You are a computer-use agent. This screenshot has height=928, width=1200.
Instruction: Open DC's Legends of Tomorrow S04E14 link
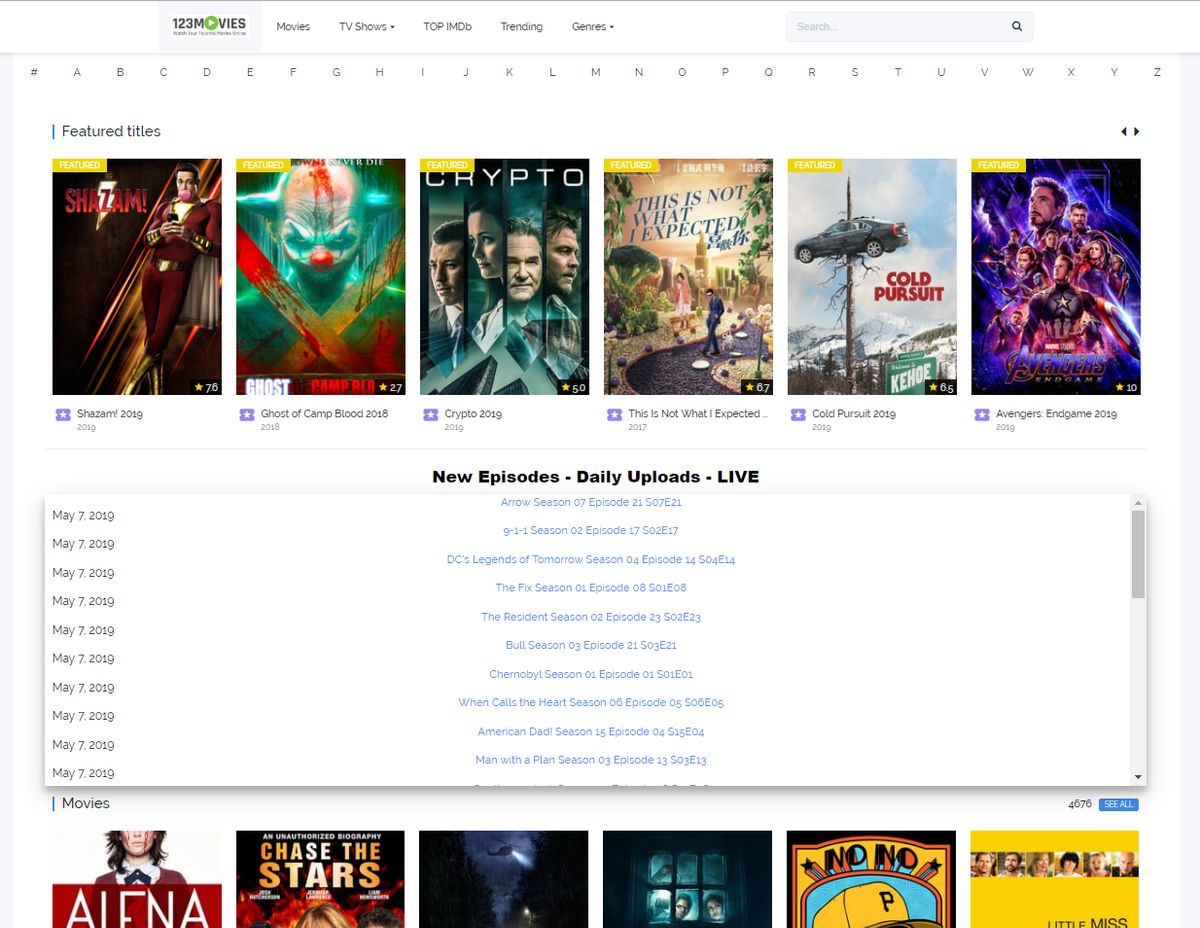pos(591,559)
